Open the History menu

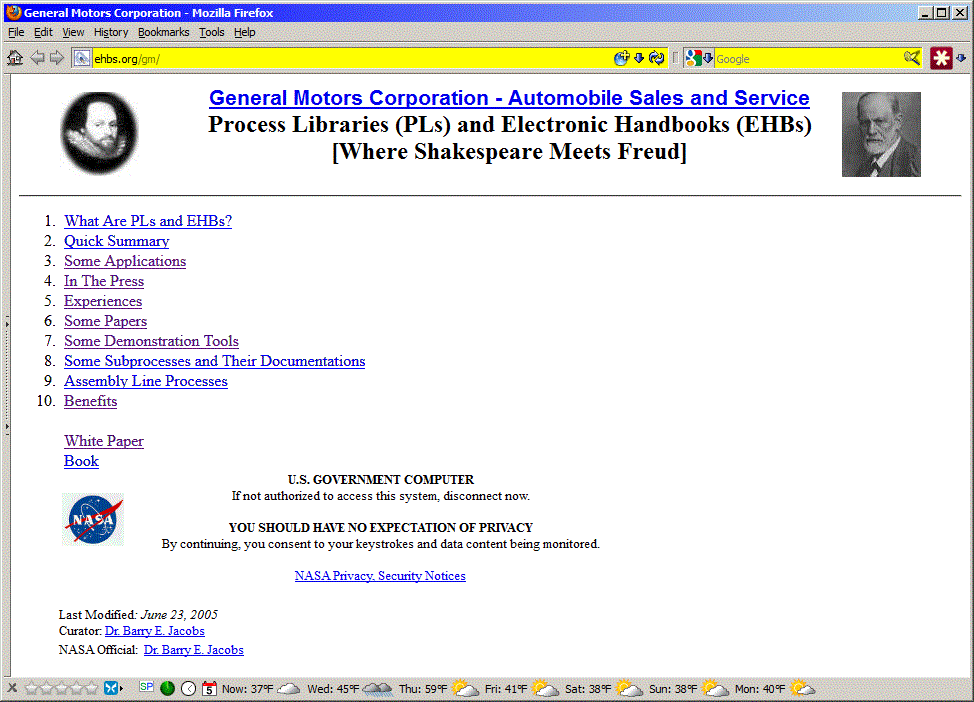tap(111, 32)
